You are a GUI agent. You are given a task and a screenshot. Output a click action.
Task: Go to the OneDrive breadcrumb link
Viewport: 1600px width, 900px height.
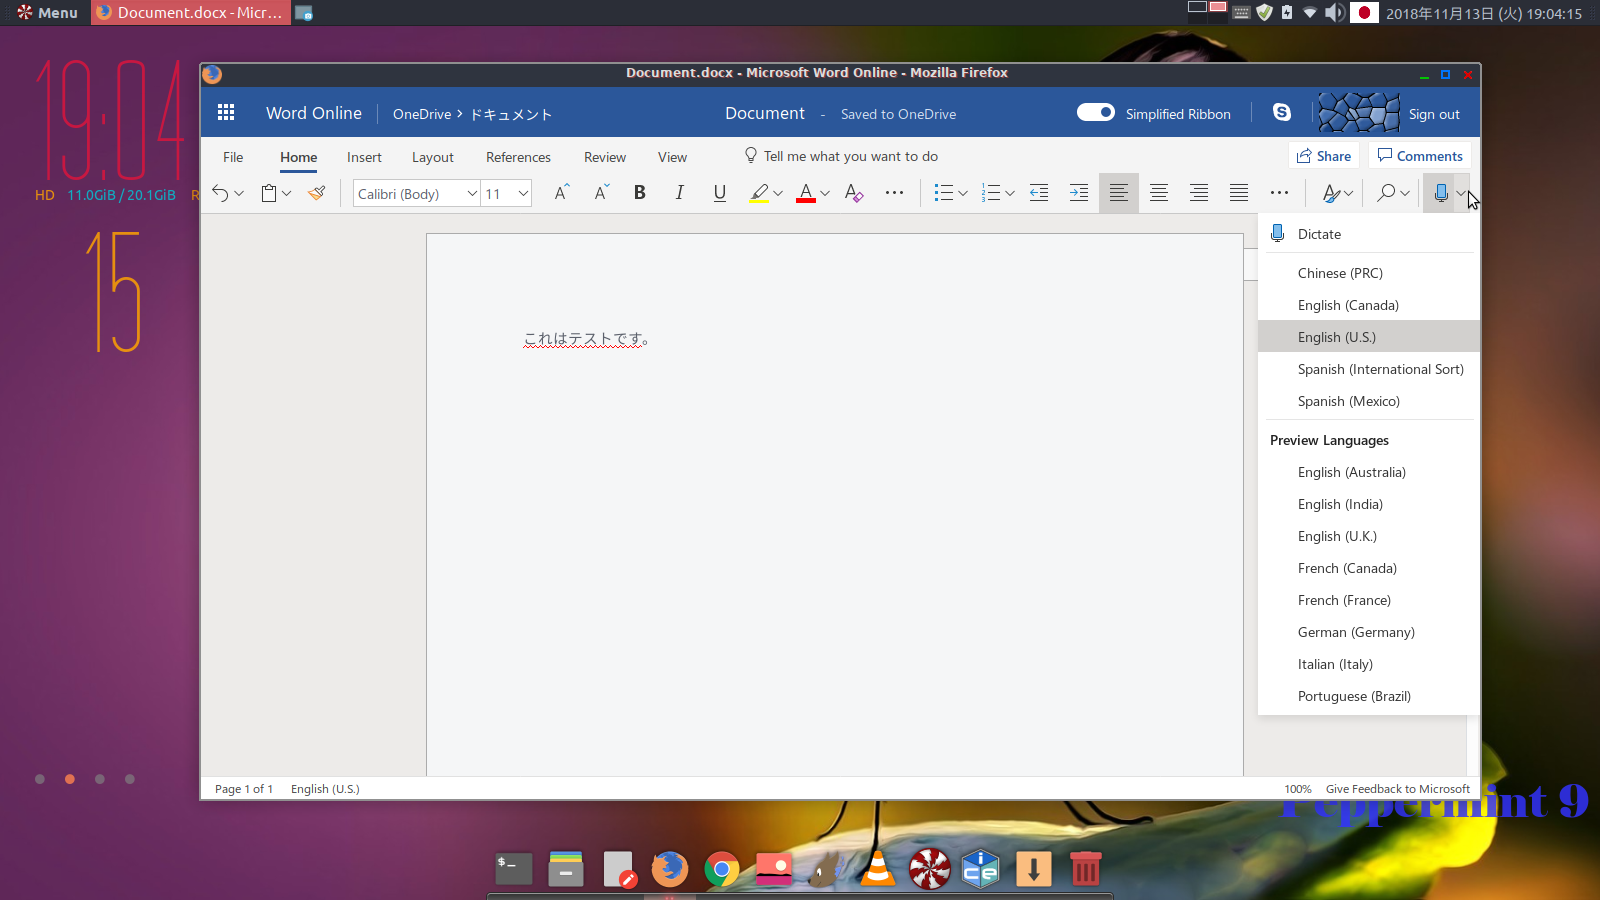pyautogui.click(x=422, y=114)
